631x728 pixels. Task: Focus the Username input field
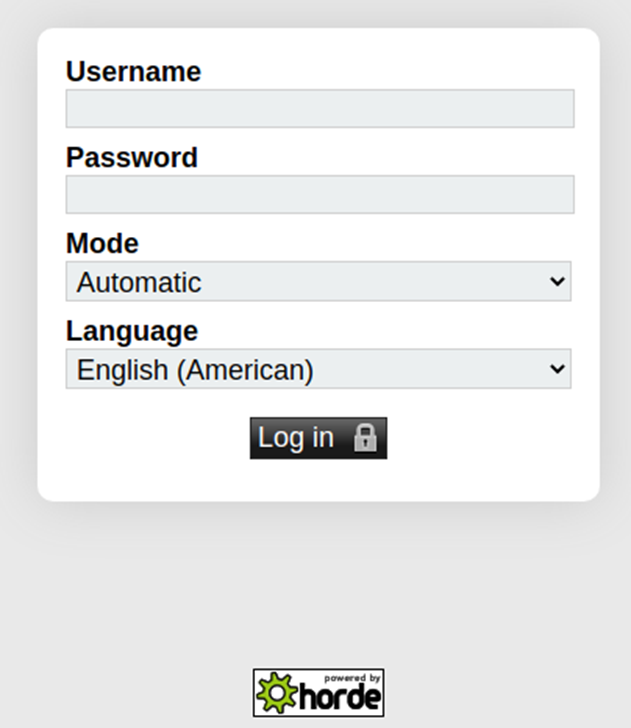tap(320, 109)
